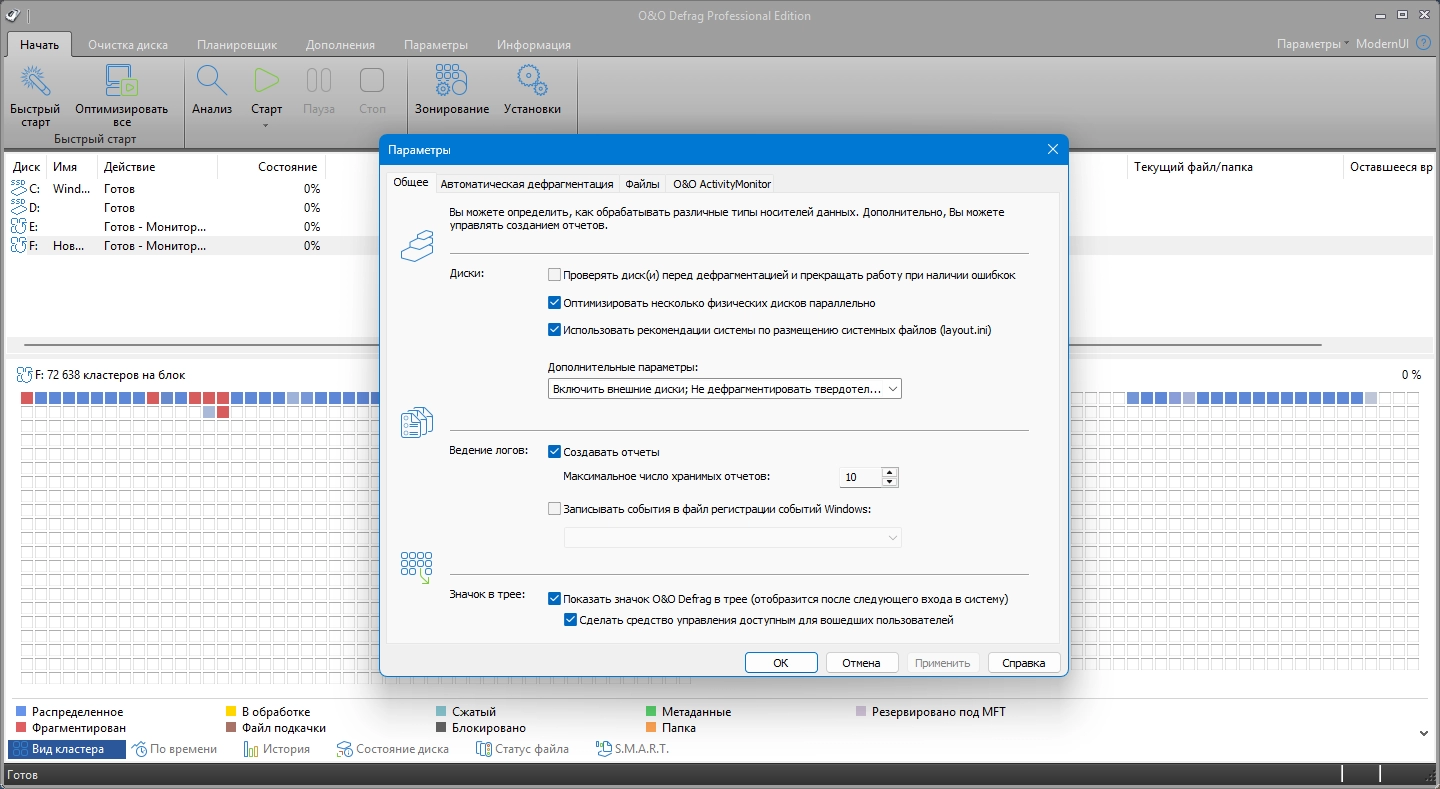The width and height of the screenshot is (1440, 789).
Task: Click the green Старт play icon
Action: (x=266, y=80)
